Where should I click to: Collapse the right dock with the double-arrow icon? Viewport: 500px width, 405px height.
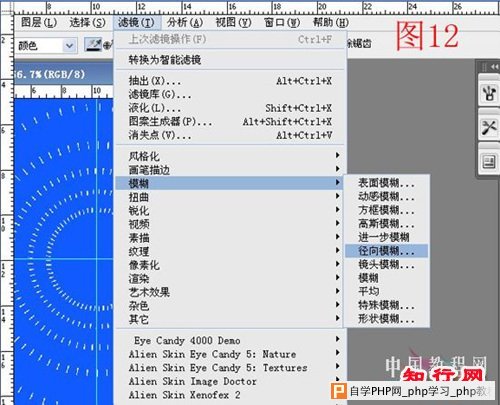point(494,67)
